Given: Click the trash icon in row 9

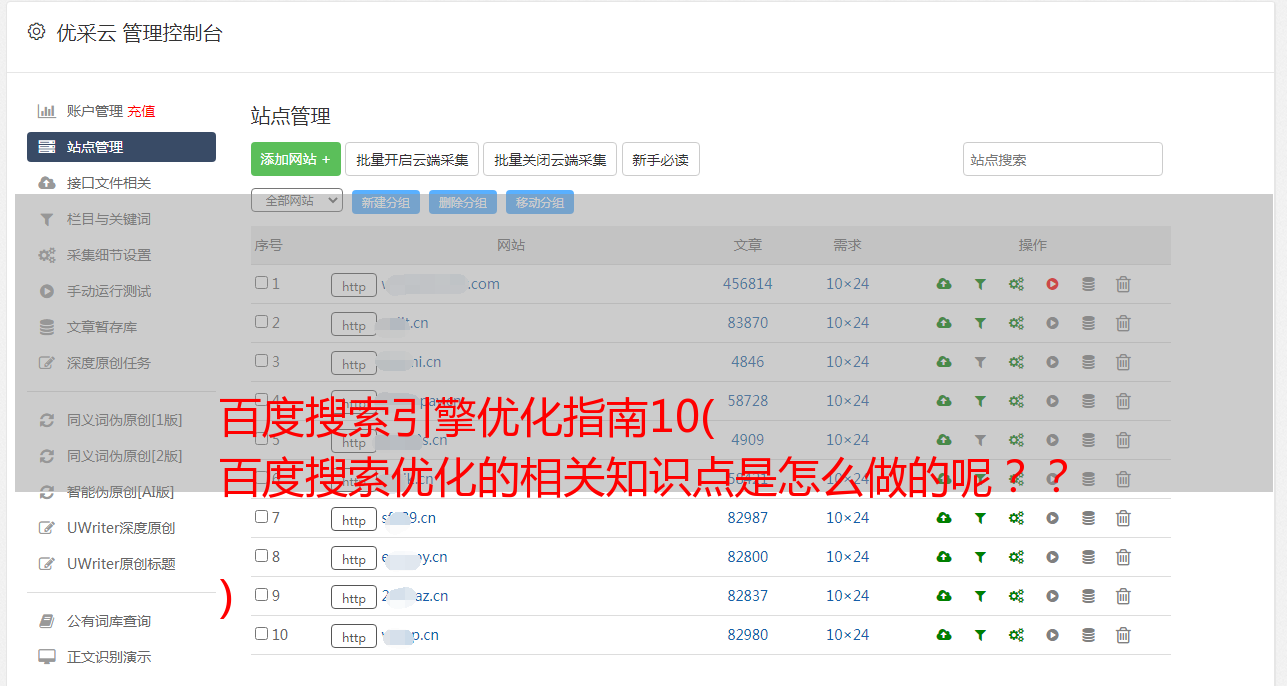Looking at the screenshot, I should tap(1123, 596).
